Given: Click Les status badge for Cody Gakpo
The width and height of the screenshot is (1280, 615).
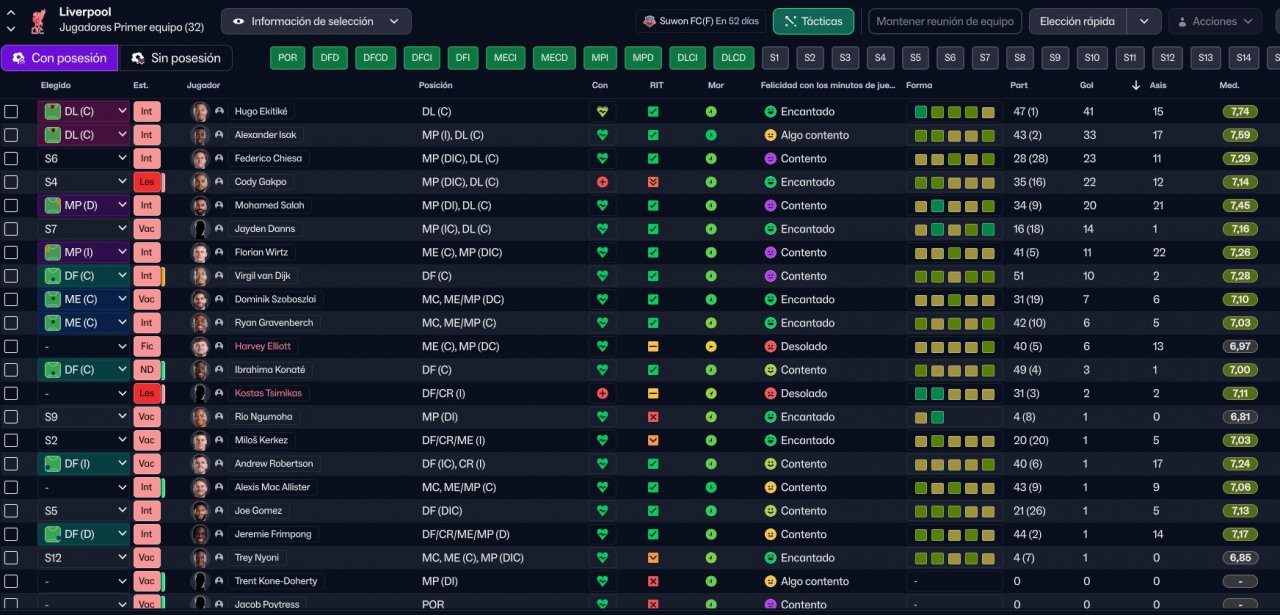Looking at the screenshot, I should (146, 182).
